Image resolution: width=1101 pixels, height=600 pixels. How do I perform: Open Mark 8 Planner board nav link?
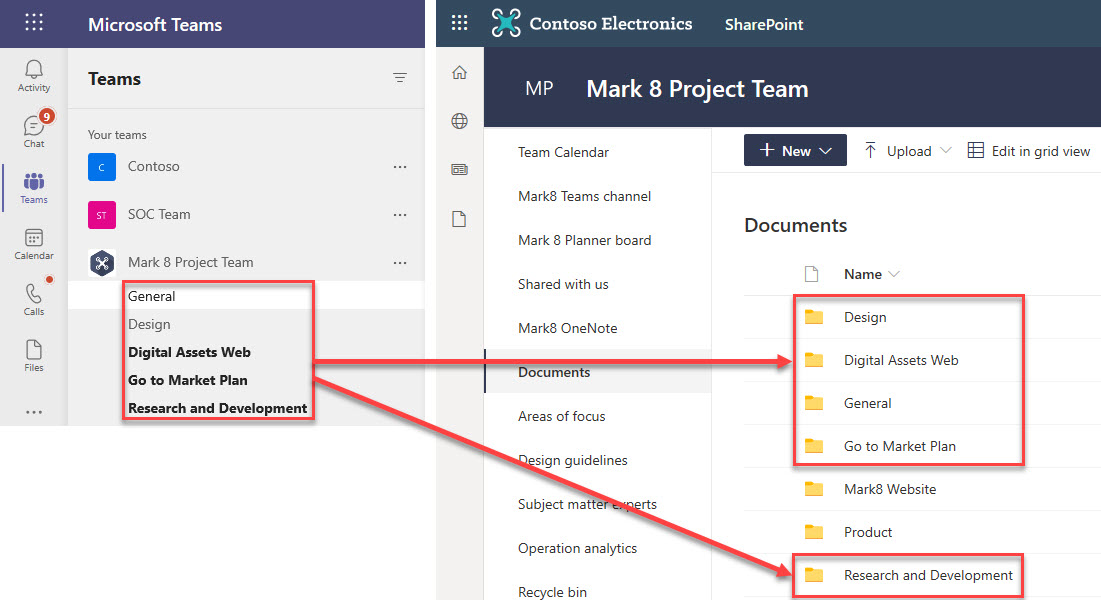point(584,240)
